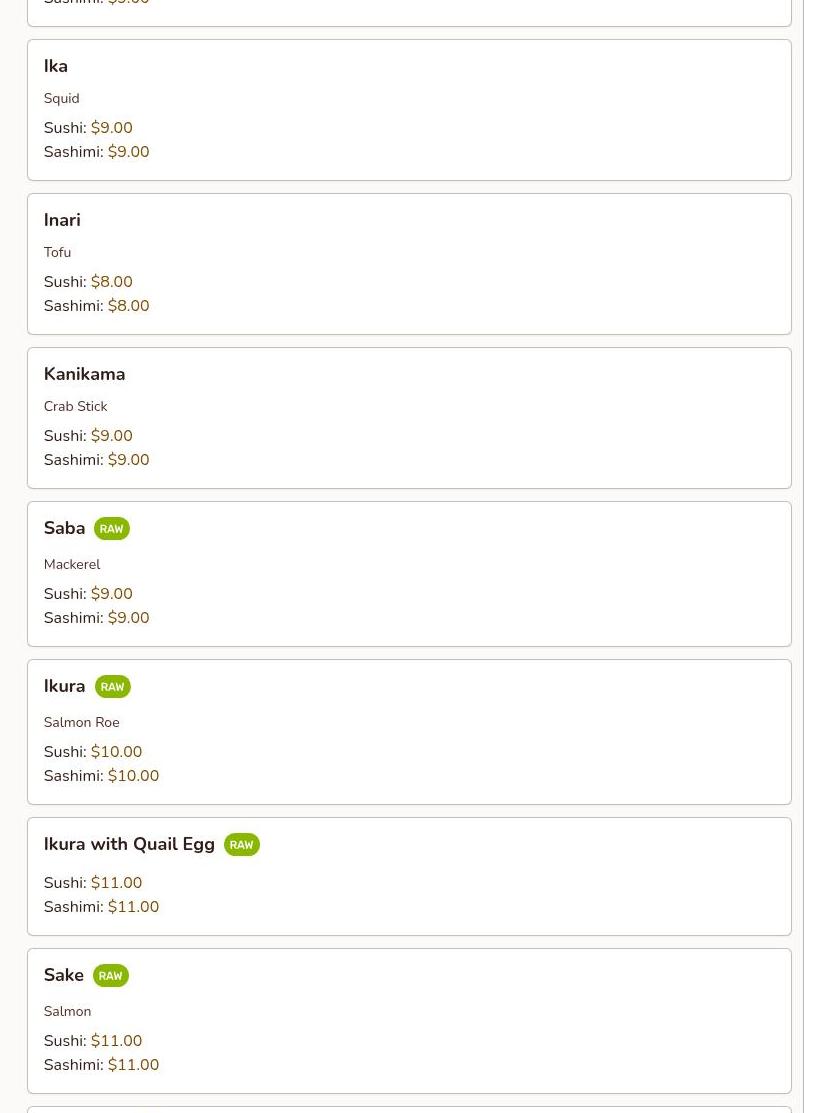824x1113 pixels.
Task: Choose Kanikama sushi price $9.00
Action: pos(111,436)
